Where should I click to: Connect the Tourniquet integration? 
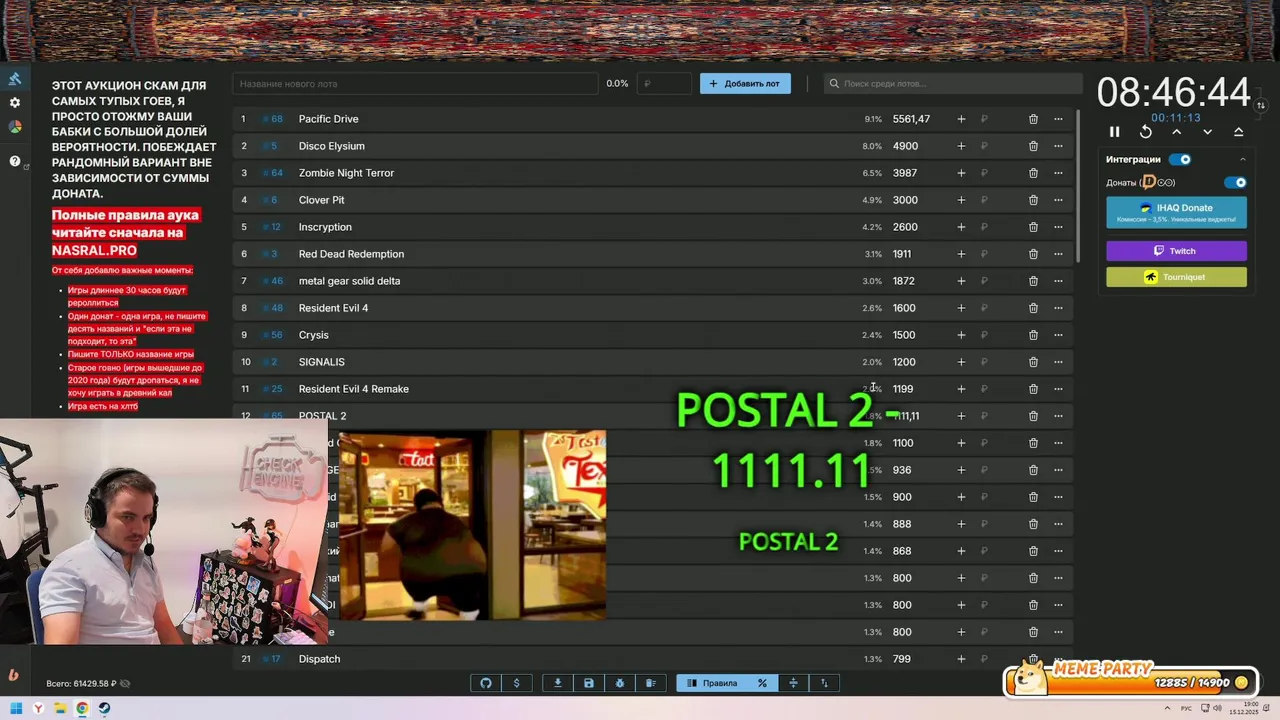(1176, 277)
